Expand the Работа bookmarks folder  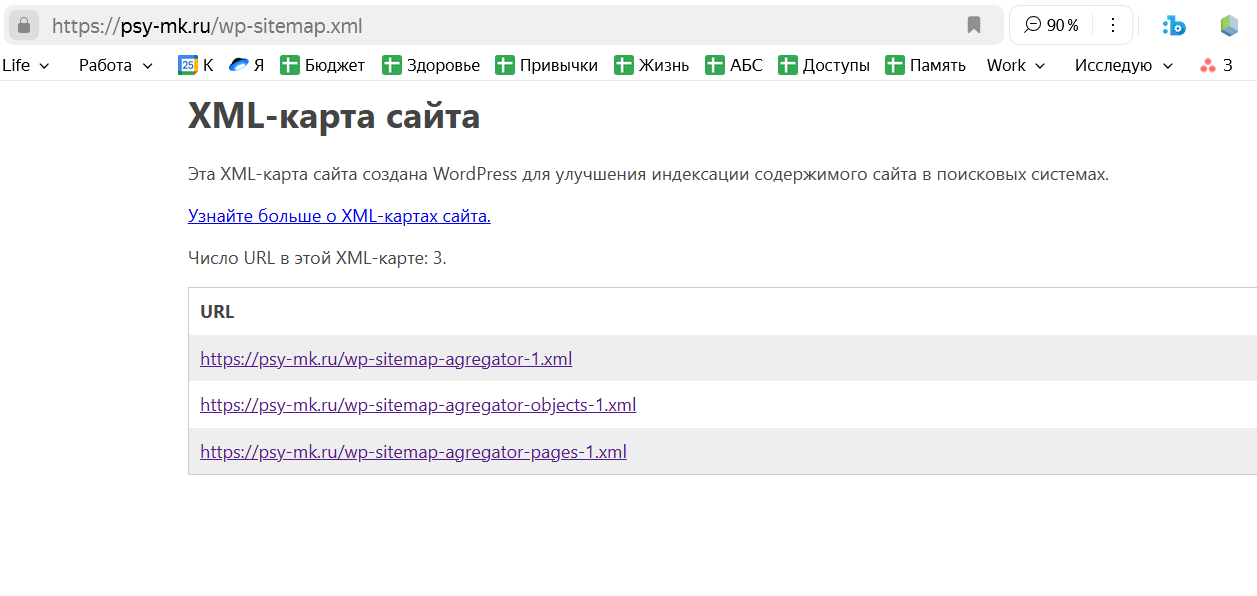coord(116,65)
